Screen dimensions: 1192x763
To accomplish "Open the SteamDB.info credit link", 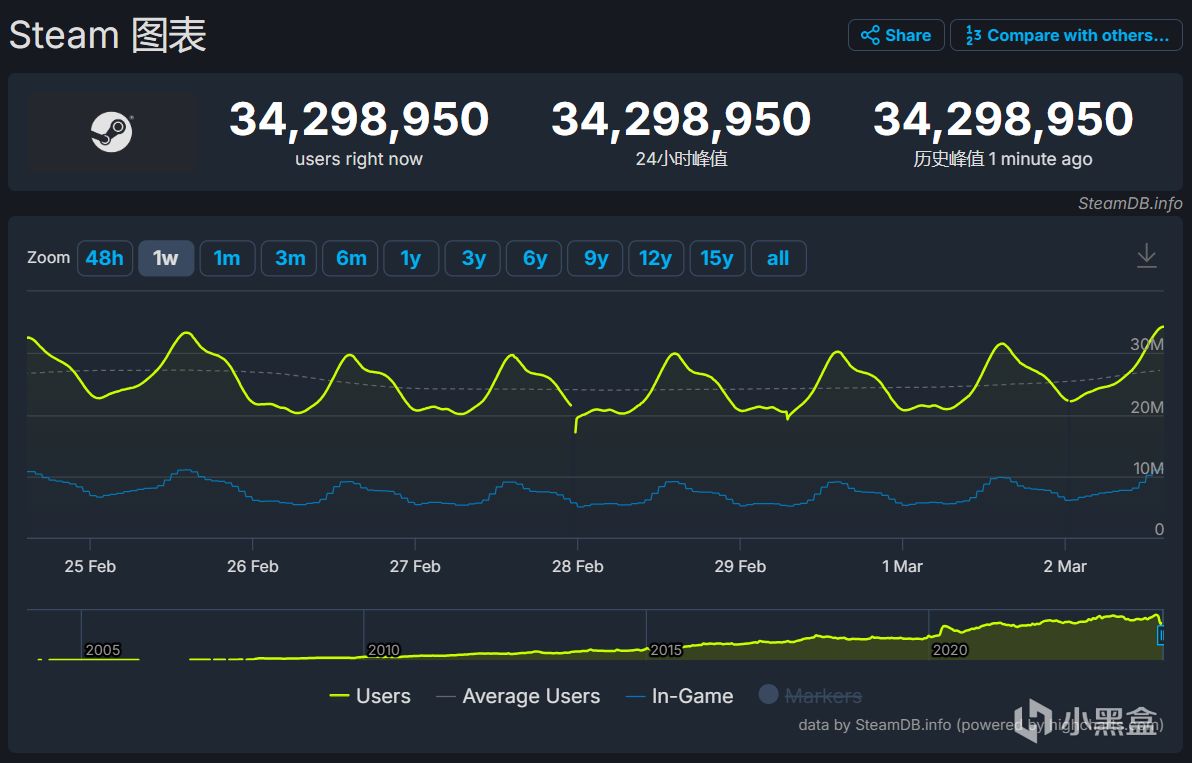I will [1130, 203].
